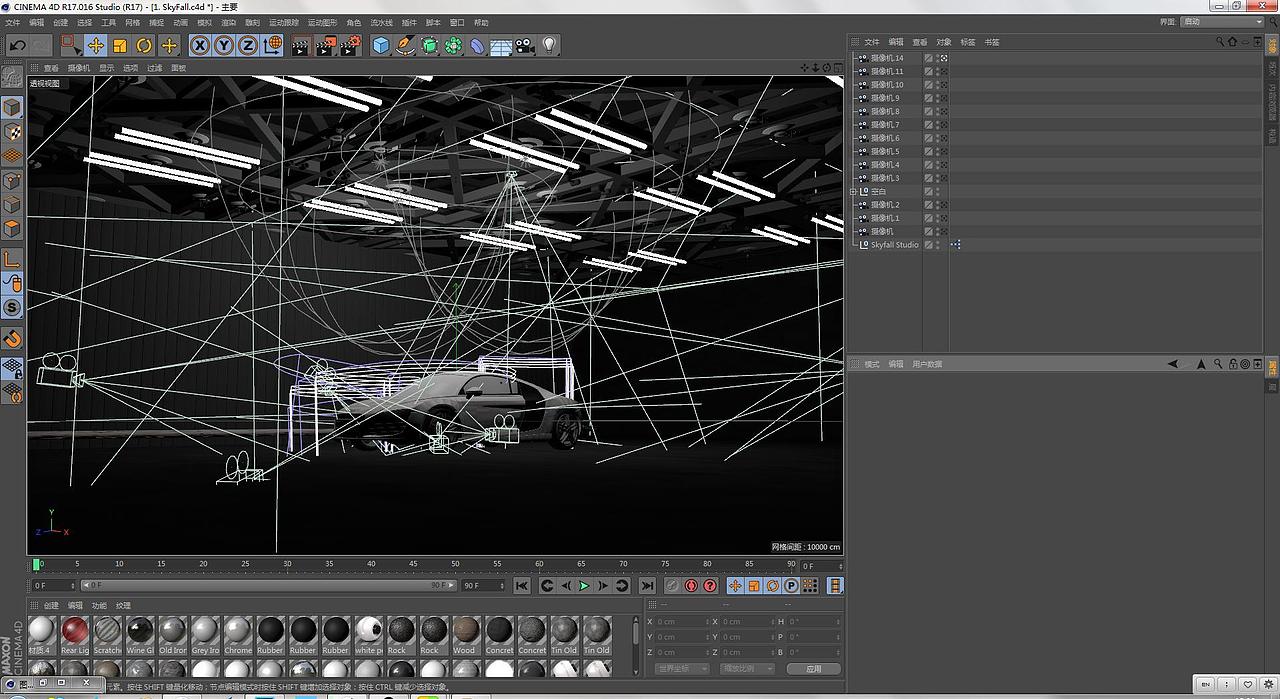Click frame 45 on timeline ruler
Viewport: 1280px width, 699px height.
414,565
